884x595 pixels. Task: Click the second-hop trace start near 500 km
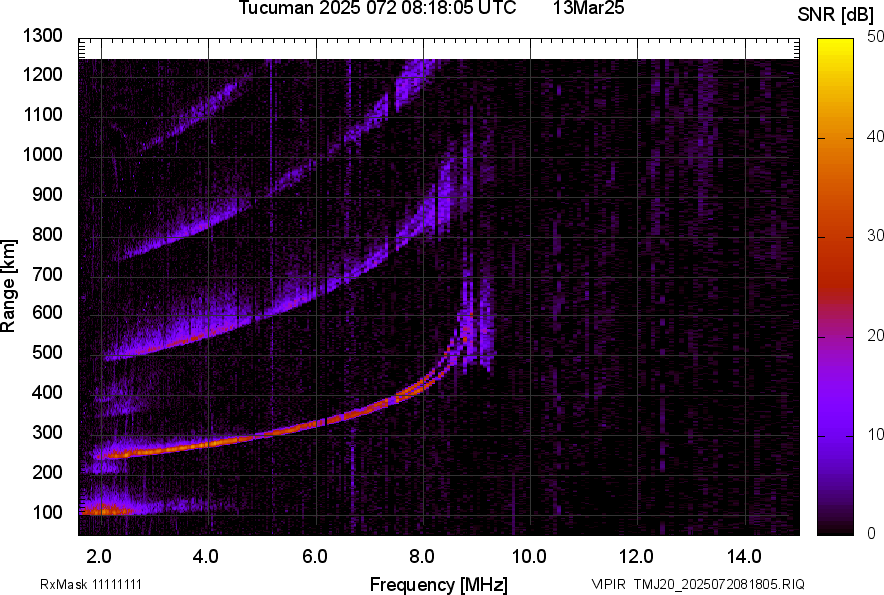click(112, 355)
